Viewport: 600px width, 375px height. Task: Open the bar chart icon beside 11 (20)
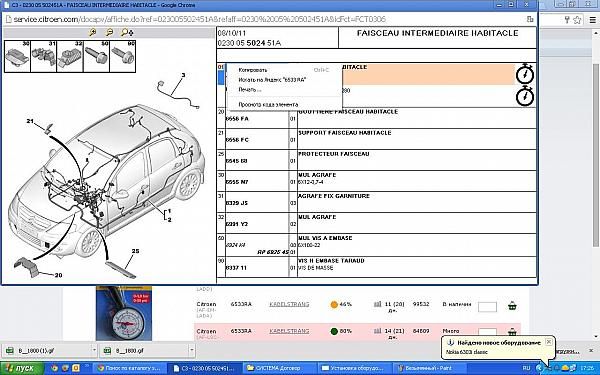(378, 304)
